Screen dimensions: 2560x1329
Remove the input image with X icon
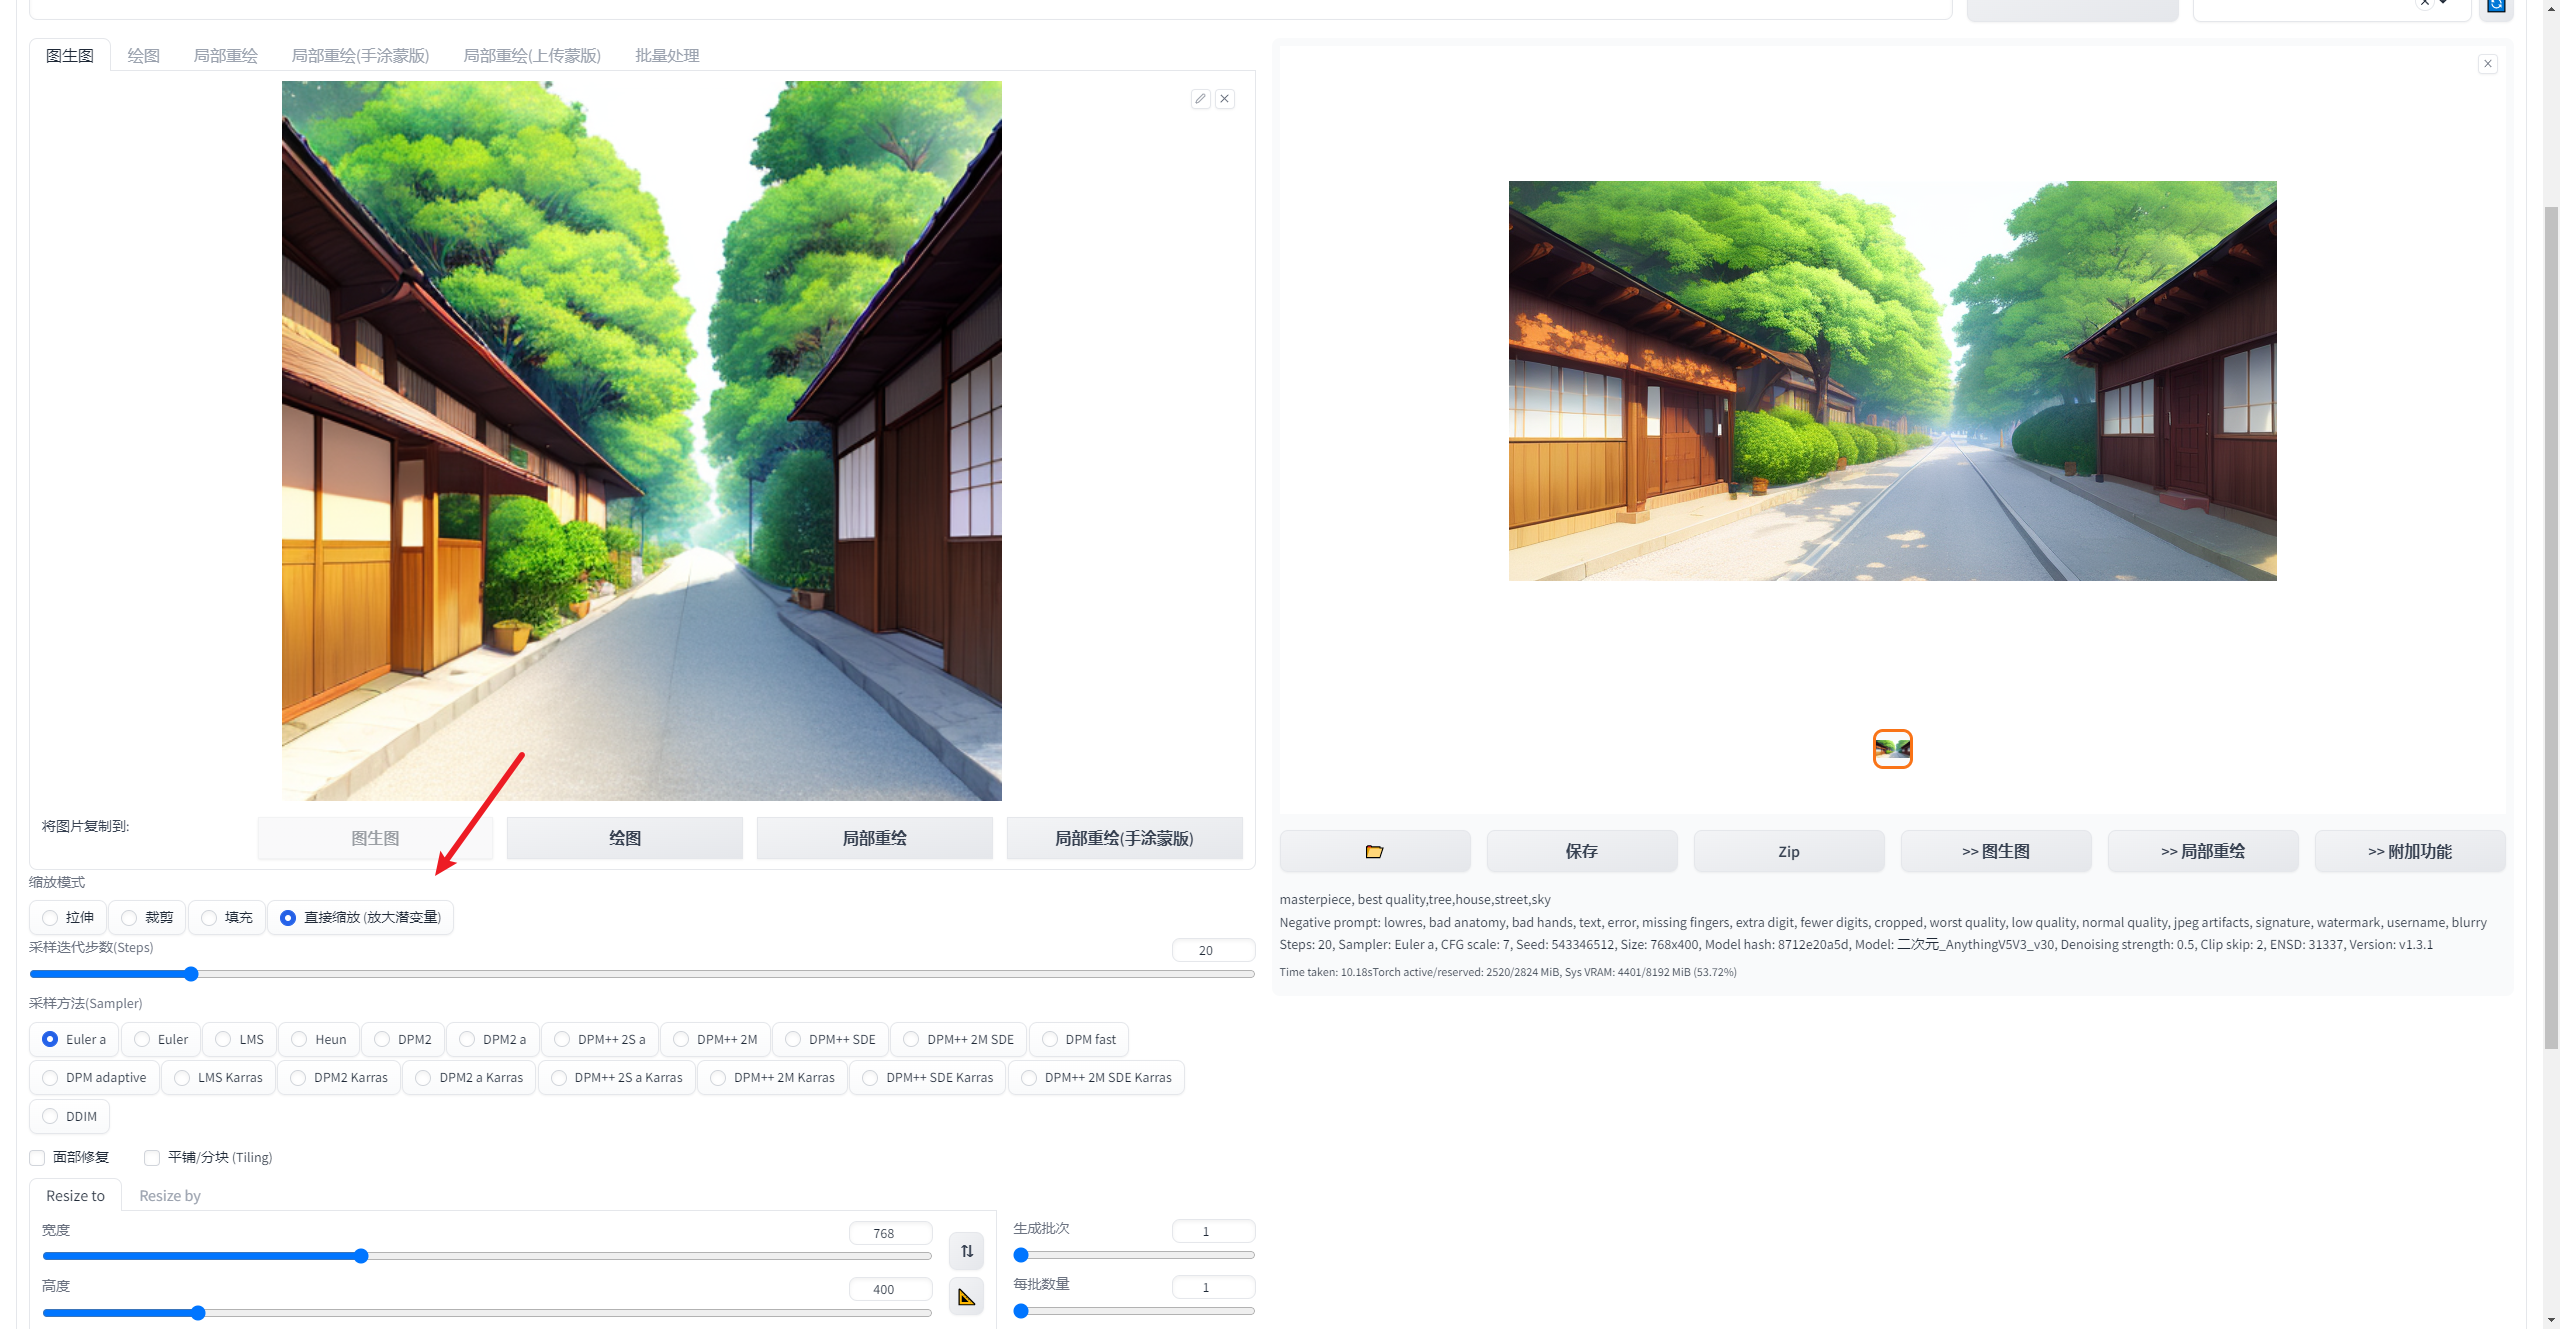1224,99
